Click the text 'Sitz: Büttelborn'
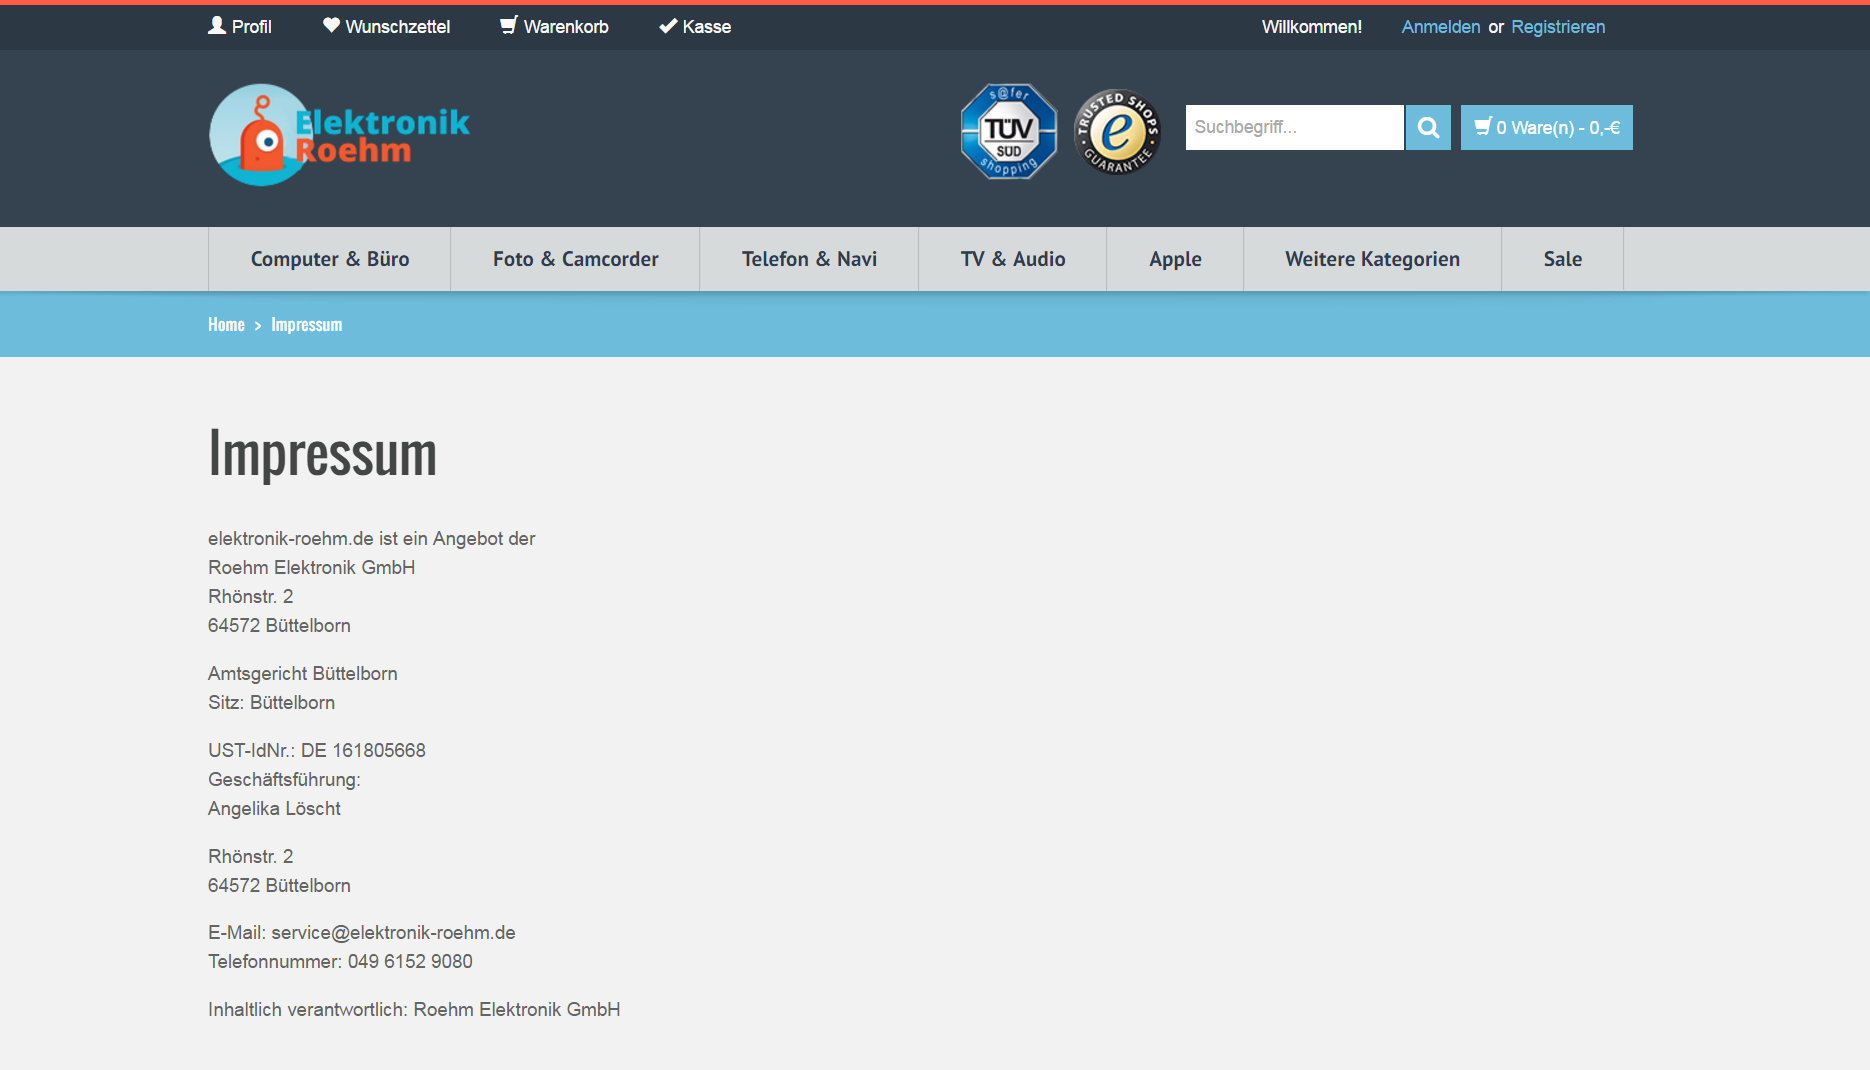Viewport: 1870px width, 1070px height. click(271, 702)
